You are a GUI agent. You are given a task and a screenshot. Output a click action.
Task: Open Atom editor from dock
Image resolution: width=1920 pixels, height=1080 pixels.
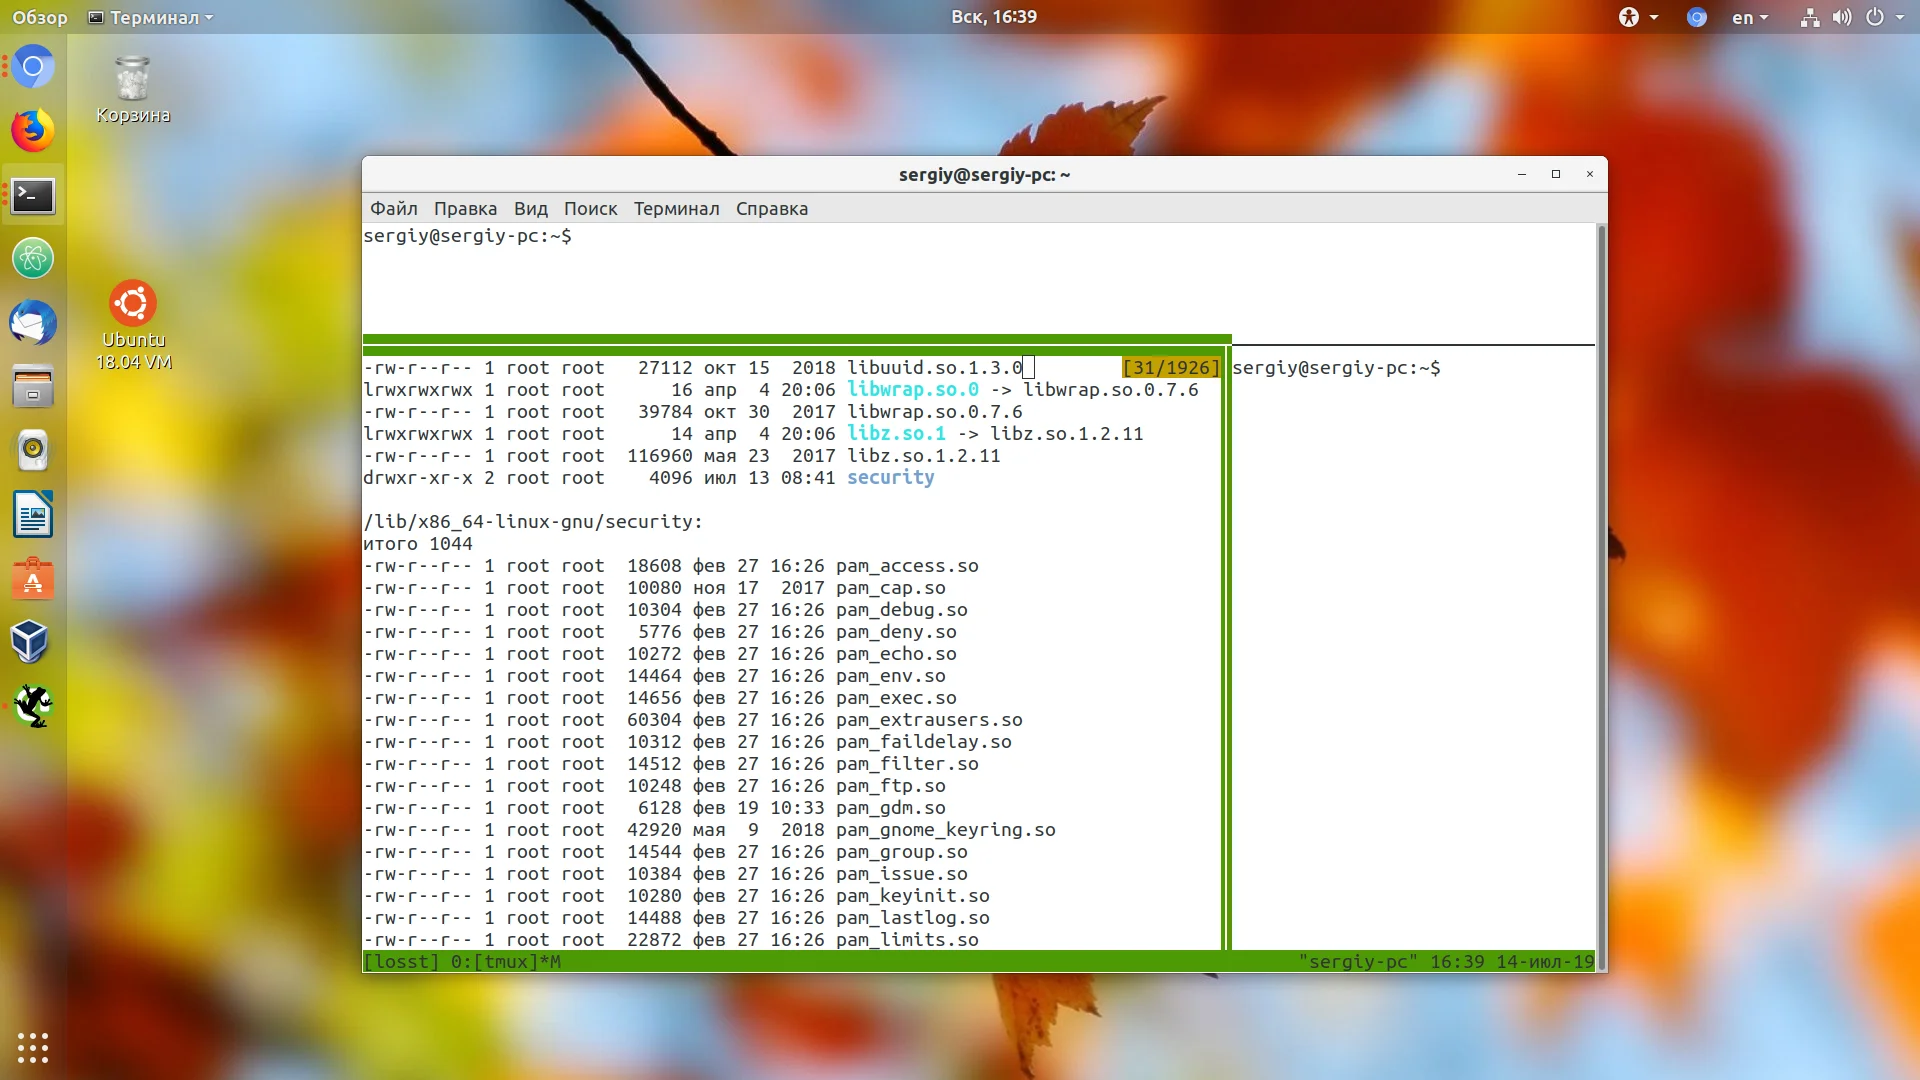(33, 259)
